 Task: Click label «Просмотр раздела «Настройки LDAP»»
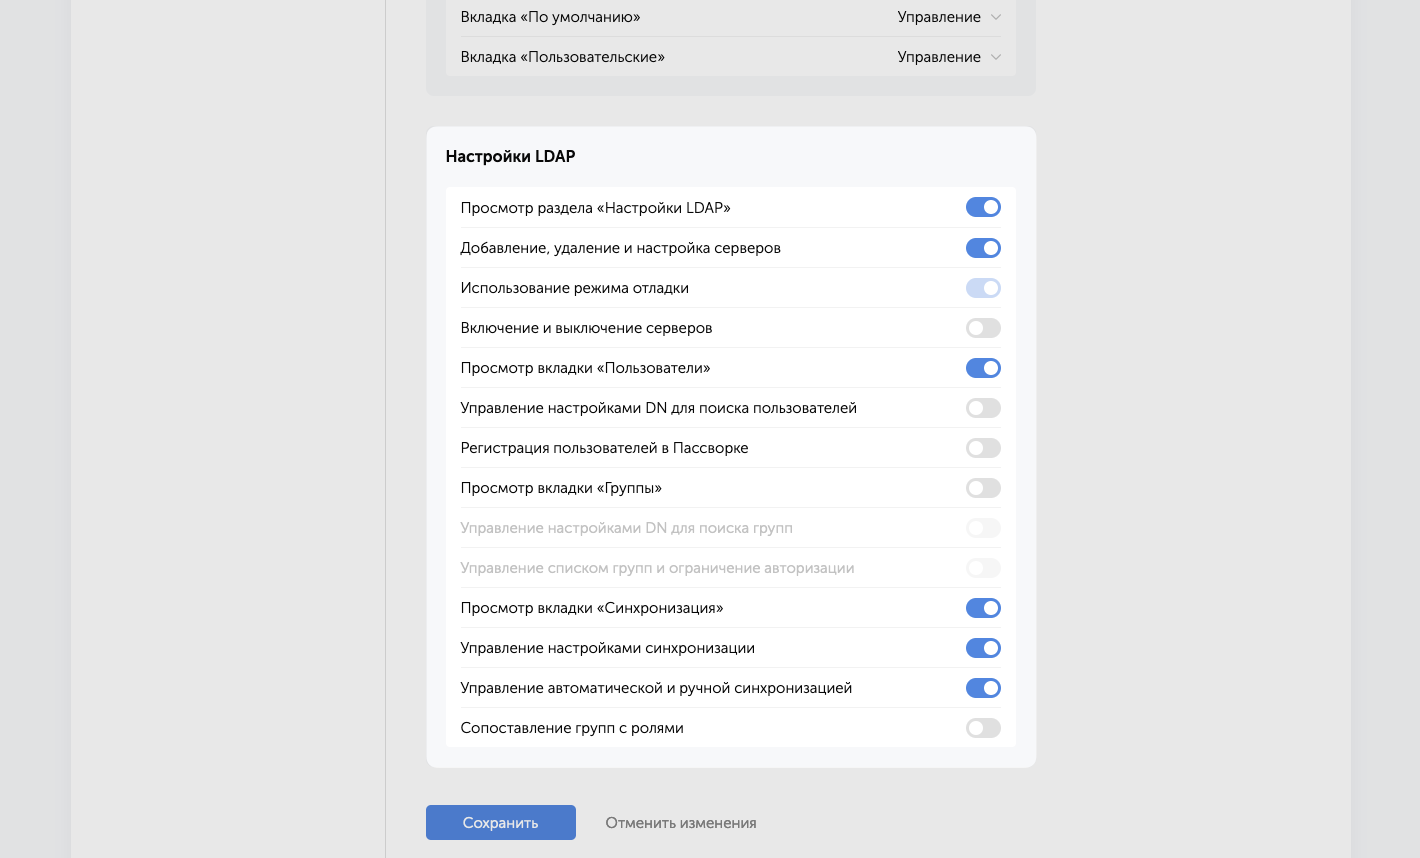595,208
